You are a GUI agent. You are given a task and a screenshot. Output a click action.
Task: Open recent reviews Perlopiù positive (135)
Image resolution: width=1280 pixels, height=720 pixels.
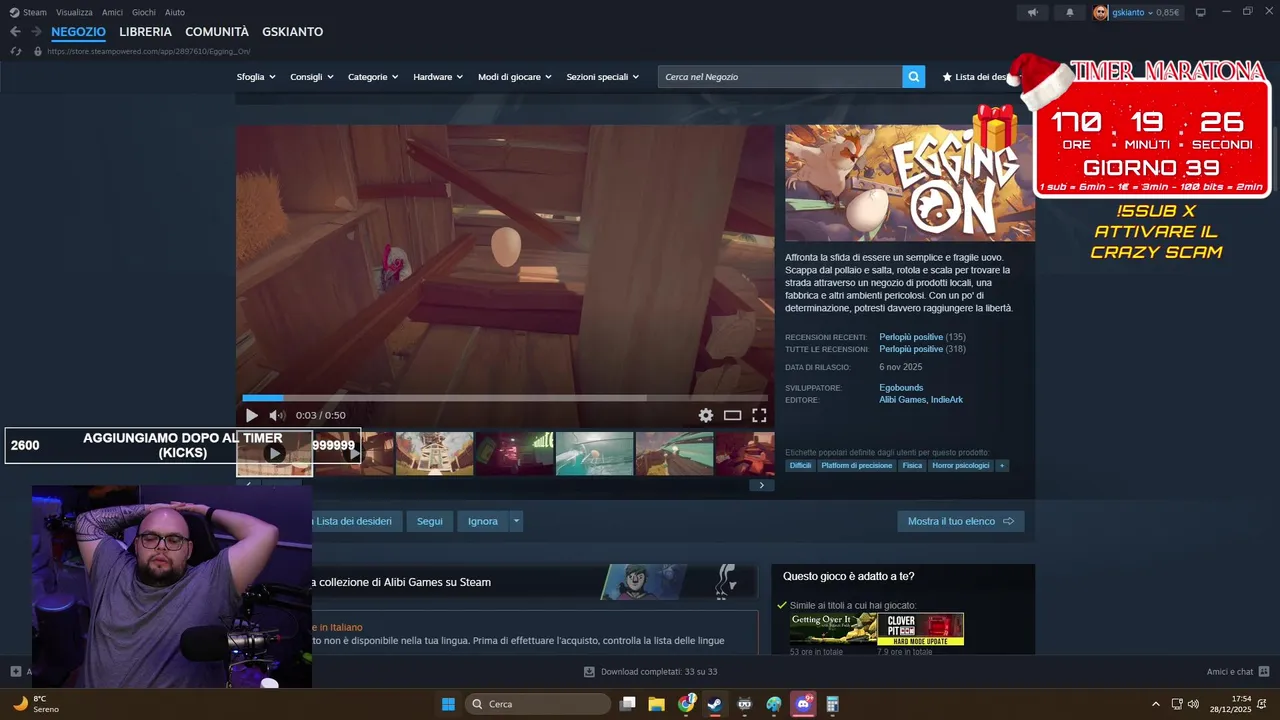pos(922,337)
